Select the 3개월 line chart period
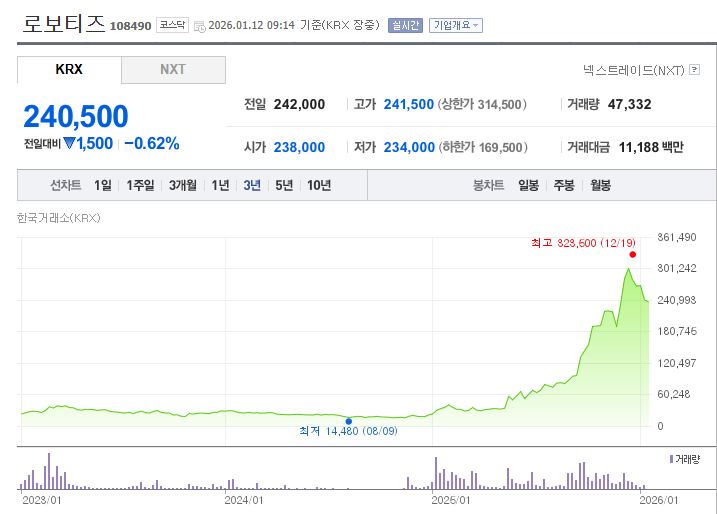717x514 pixels. tap(182, 185)
